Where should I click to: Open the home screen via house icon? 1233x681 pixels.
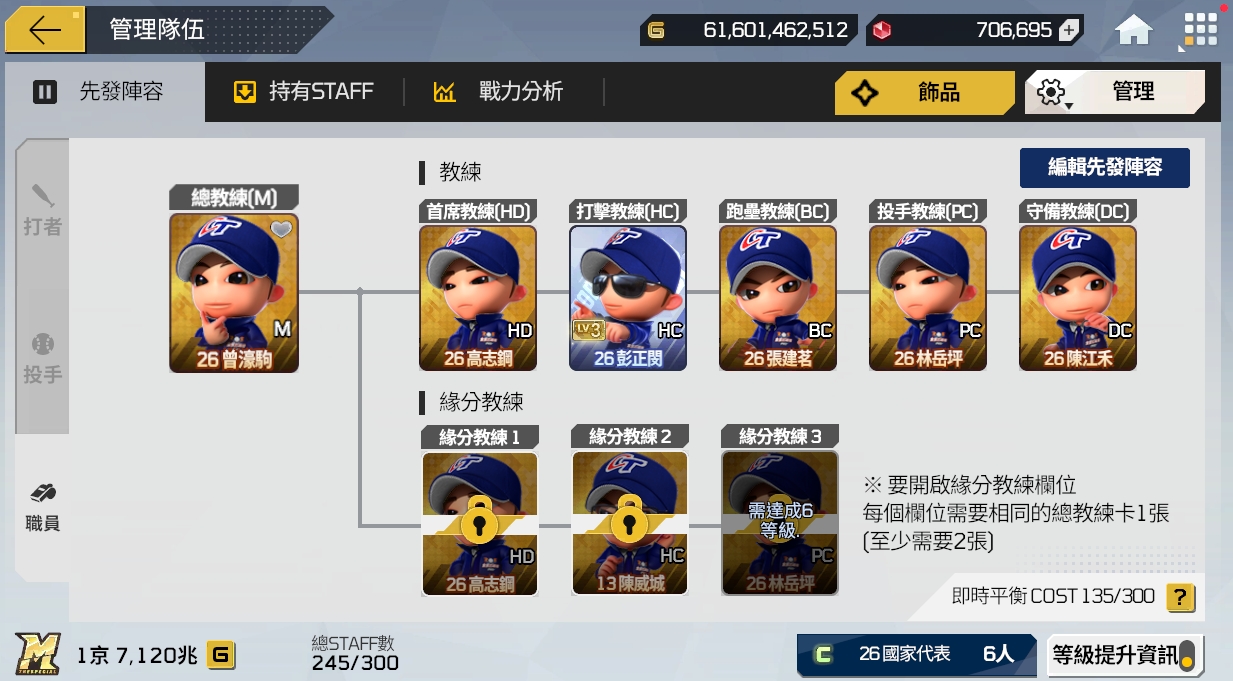point(1134,30)
